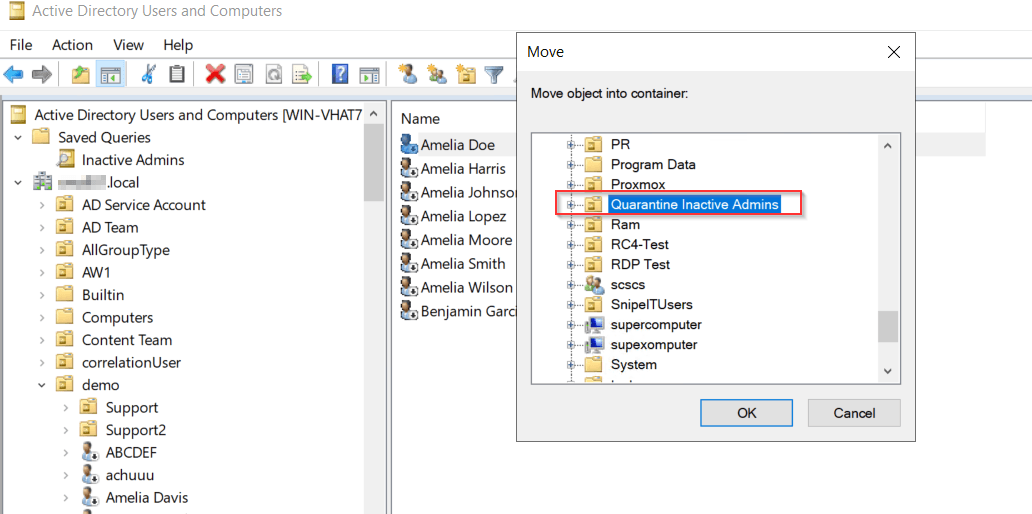Viewport: 1032px width, 514px height.
Task: Click the Move dialog scrollbar down arrow
Action: (x=888, y=371)
